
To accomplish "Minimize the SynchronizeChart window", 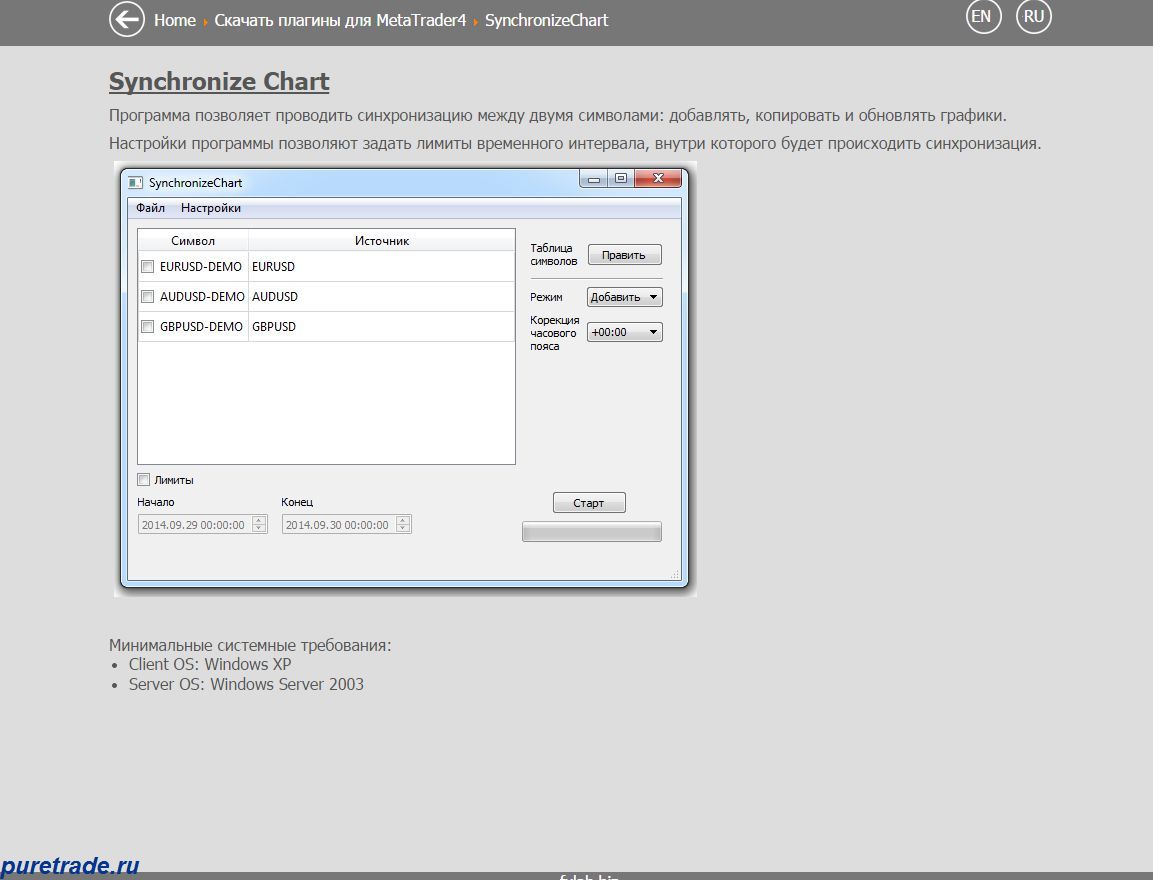I will [593, 179].
